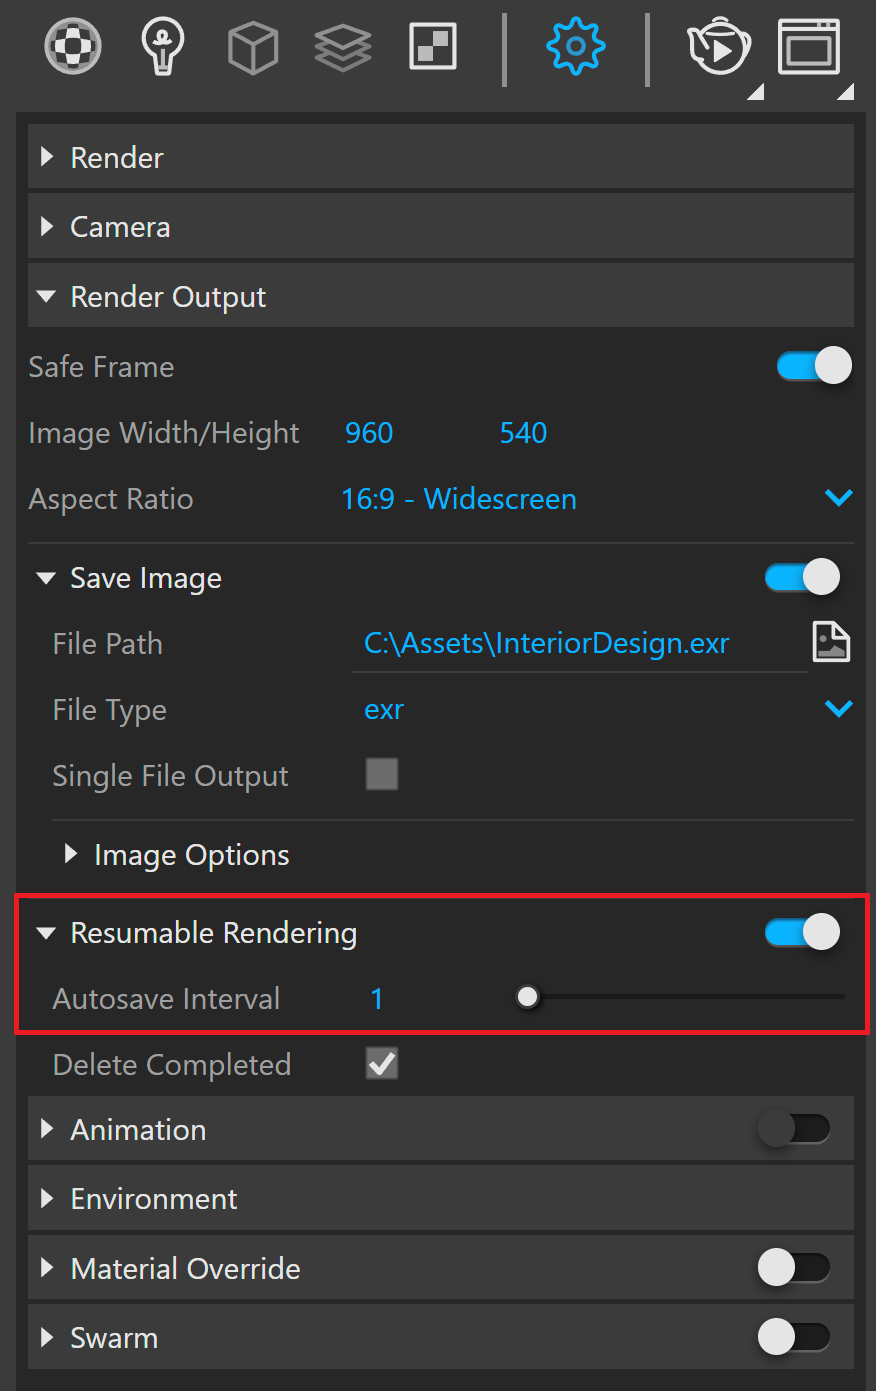The width and height of the screenshot is (876, 1391).
Task: Uncheck the Delete Completed checkbox
Action: (382, 1063)
